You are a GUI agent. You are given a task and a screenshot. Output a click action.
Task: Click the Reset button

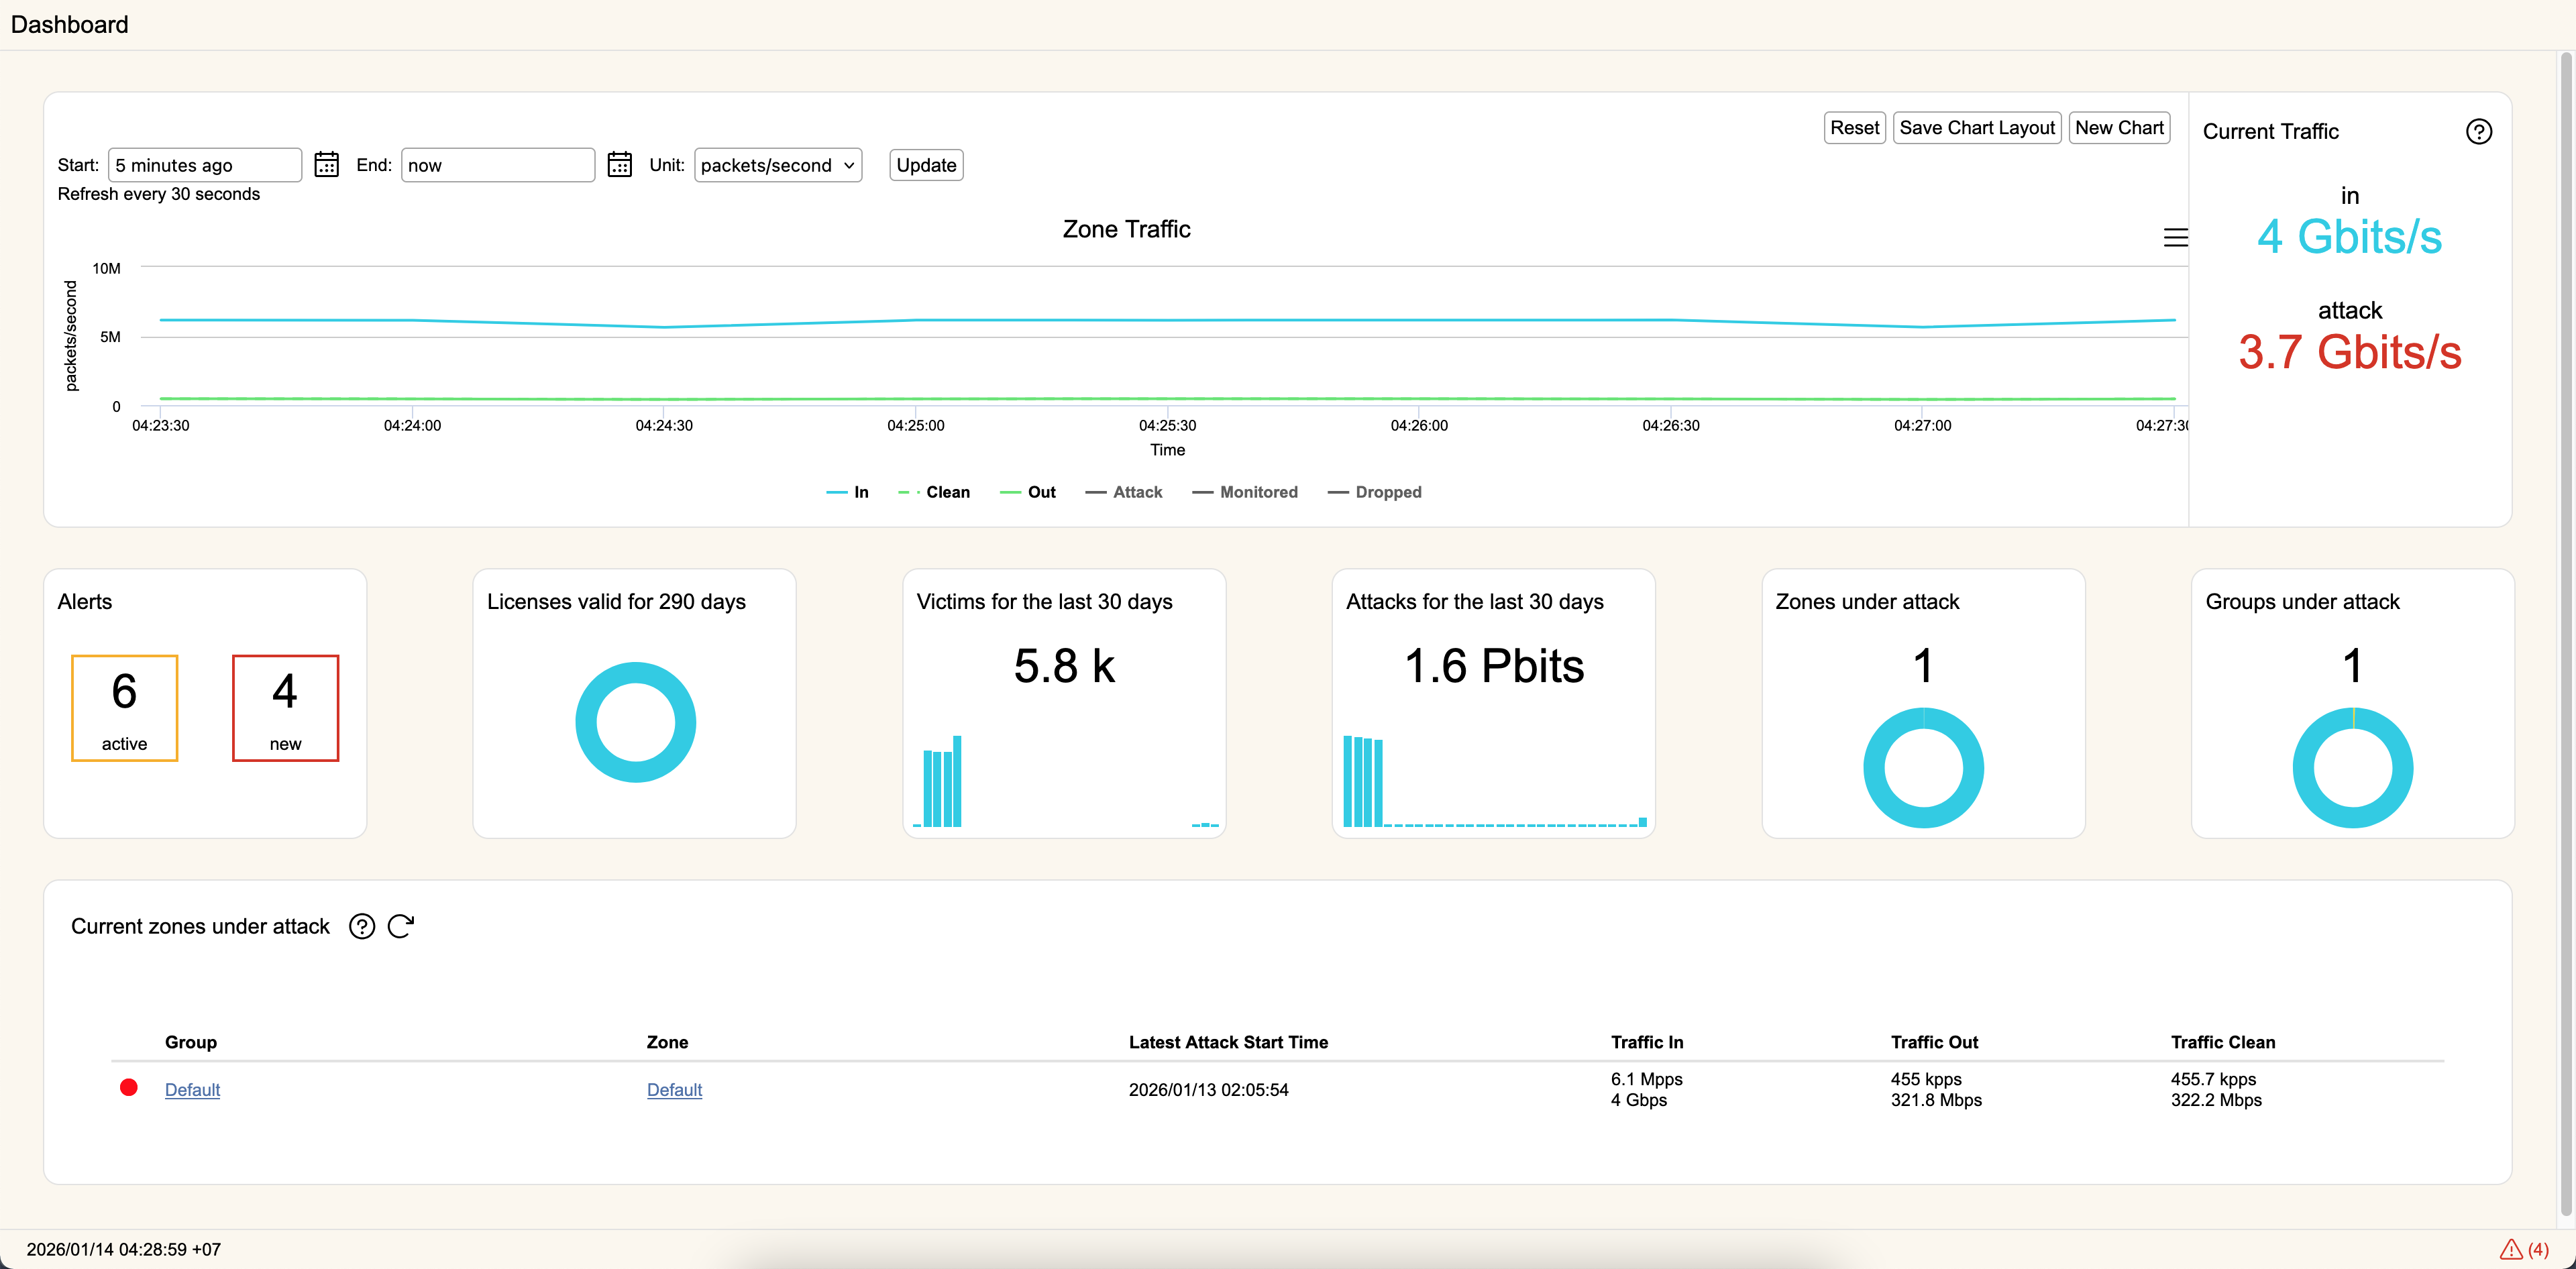1854,128
